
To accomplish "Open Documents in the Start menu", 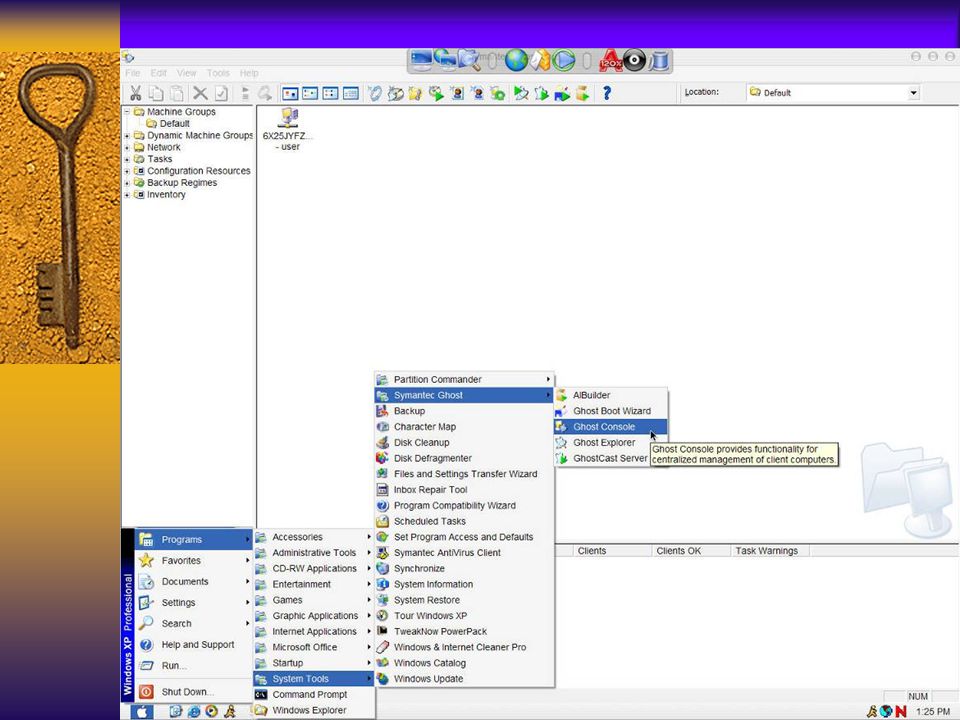I will (193, 582).
